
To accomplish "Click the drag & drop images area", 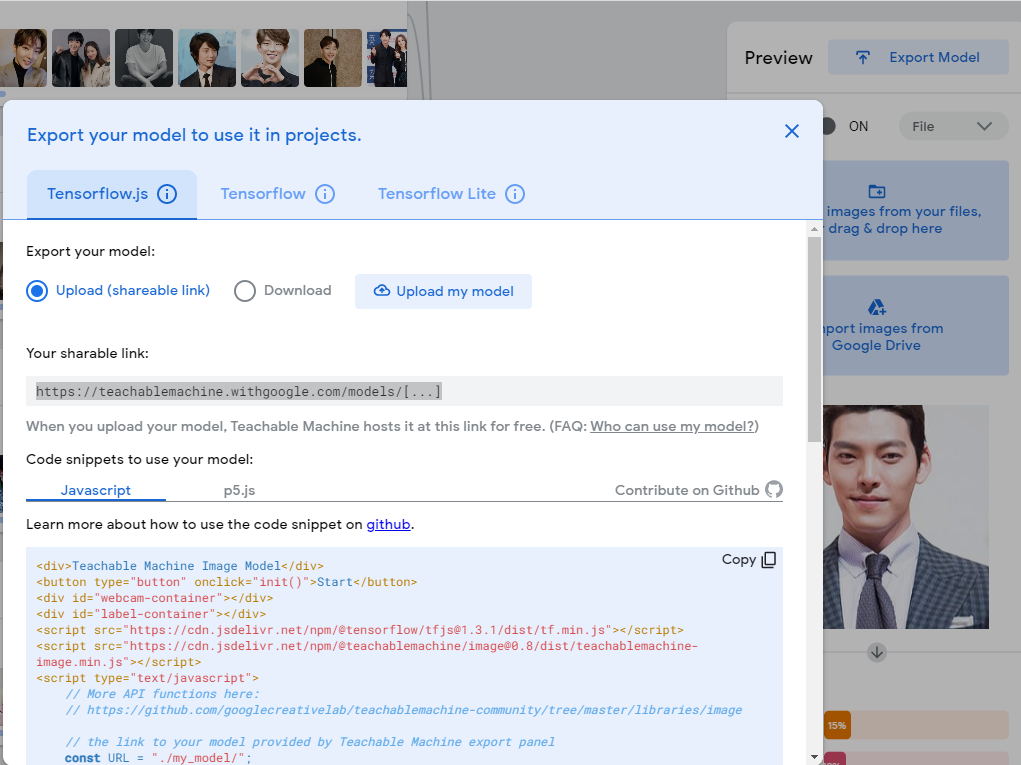I will coord(916,210).
